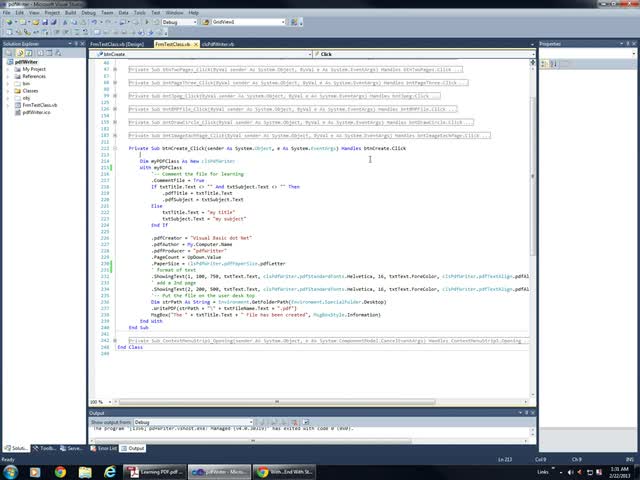
Task: Open the Server Explorer tab at bottom left
Action: pos(71,448)
